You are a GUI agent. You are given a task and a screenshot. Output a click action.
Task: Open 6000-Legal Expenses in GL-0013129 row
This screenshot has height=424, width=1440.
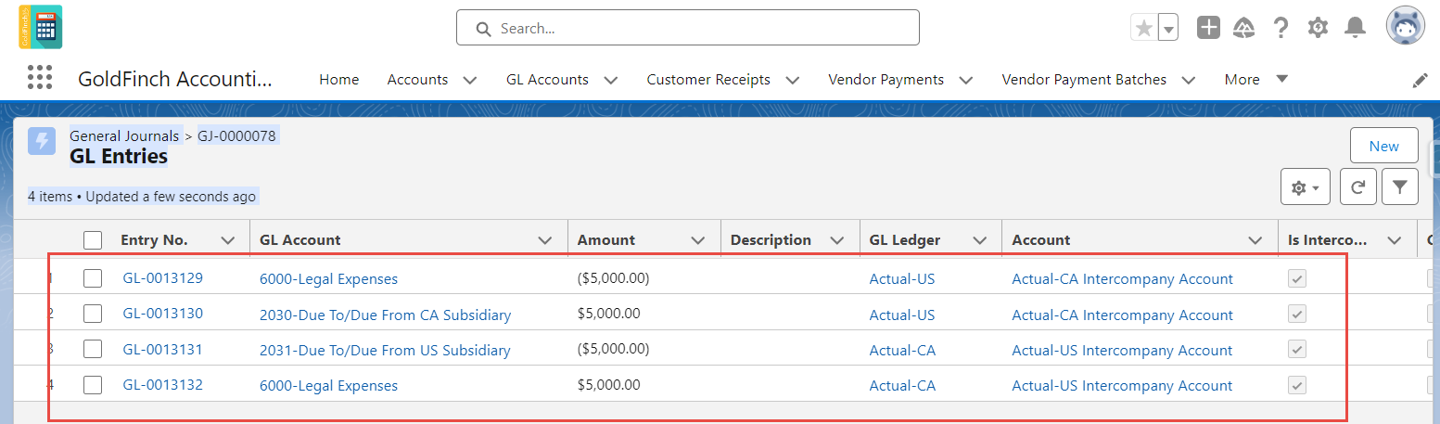pyautogui.click(x=328, y=279)
